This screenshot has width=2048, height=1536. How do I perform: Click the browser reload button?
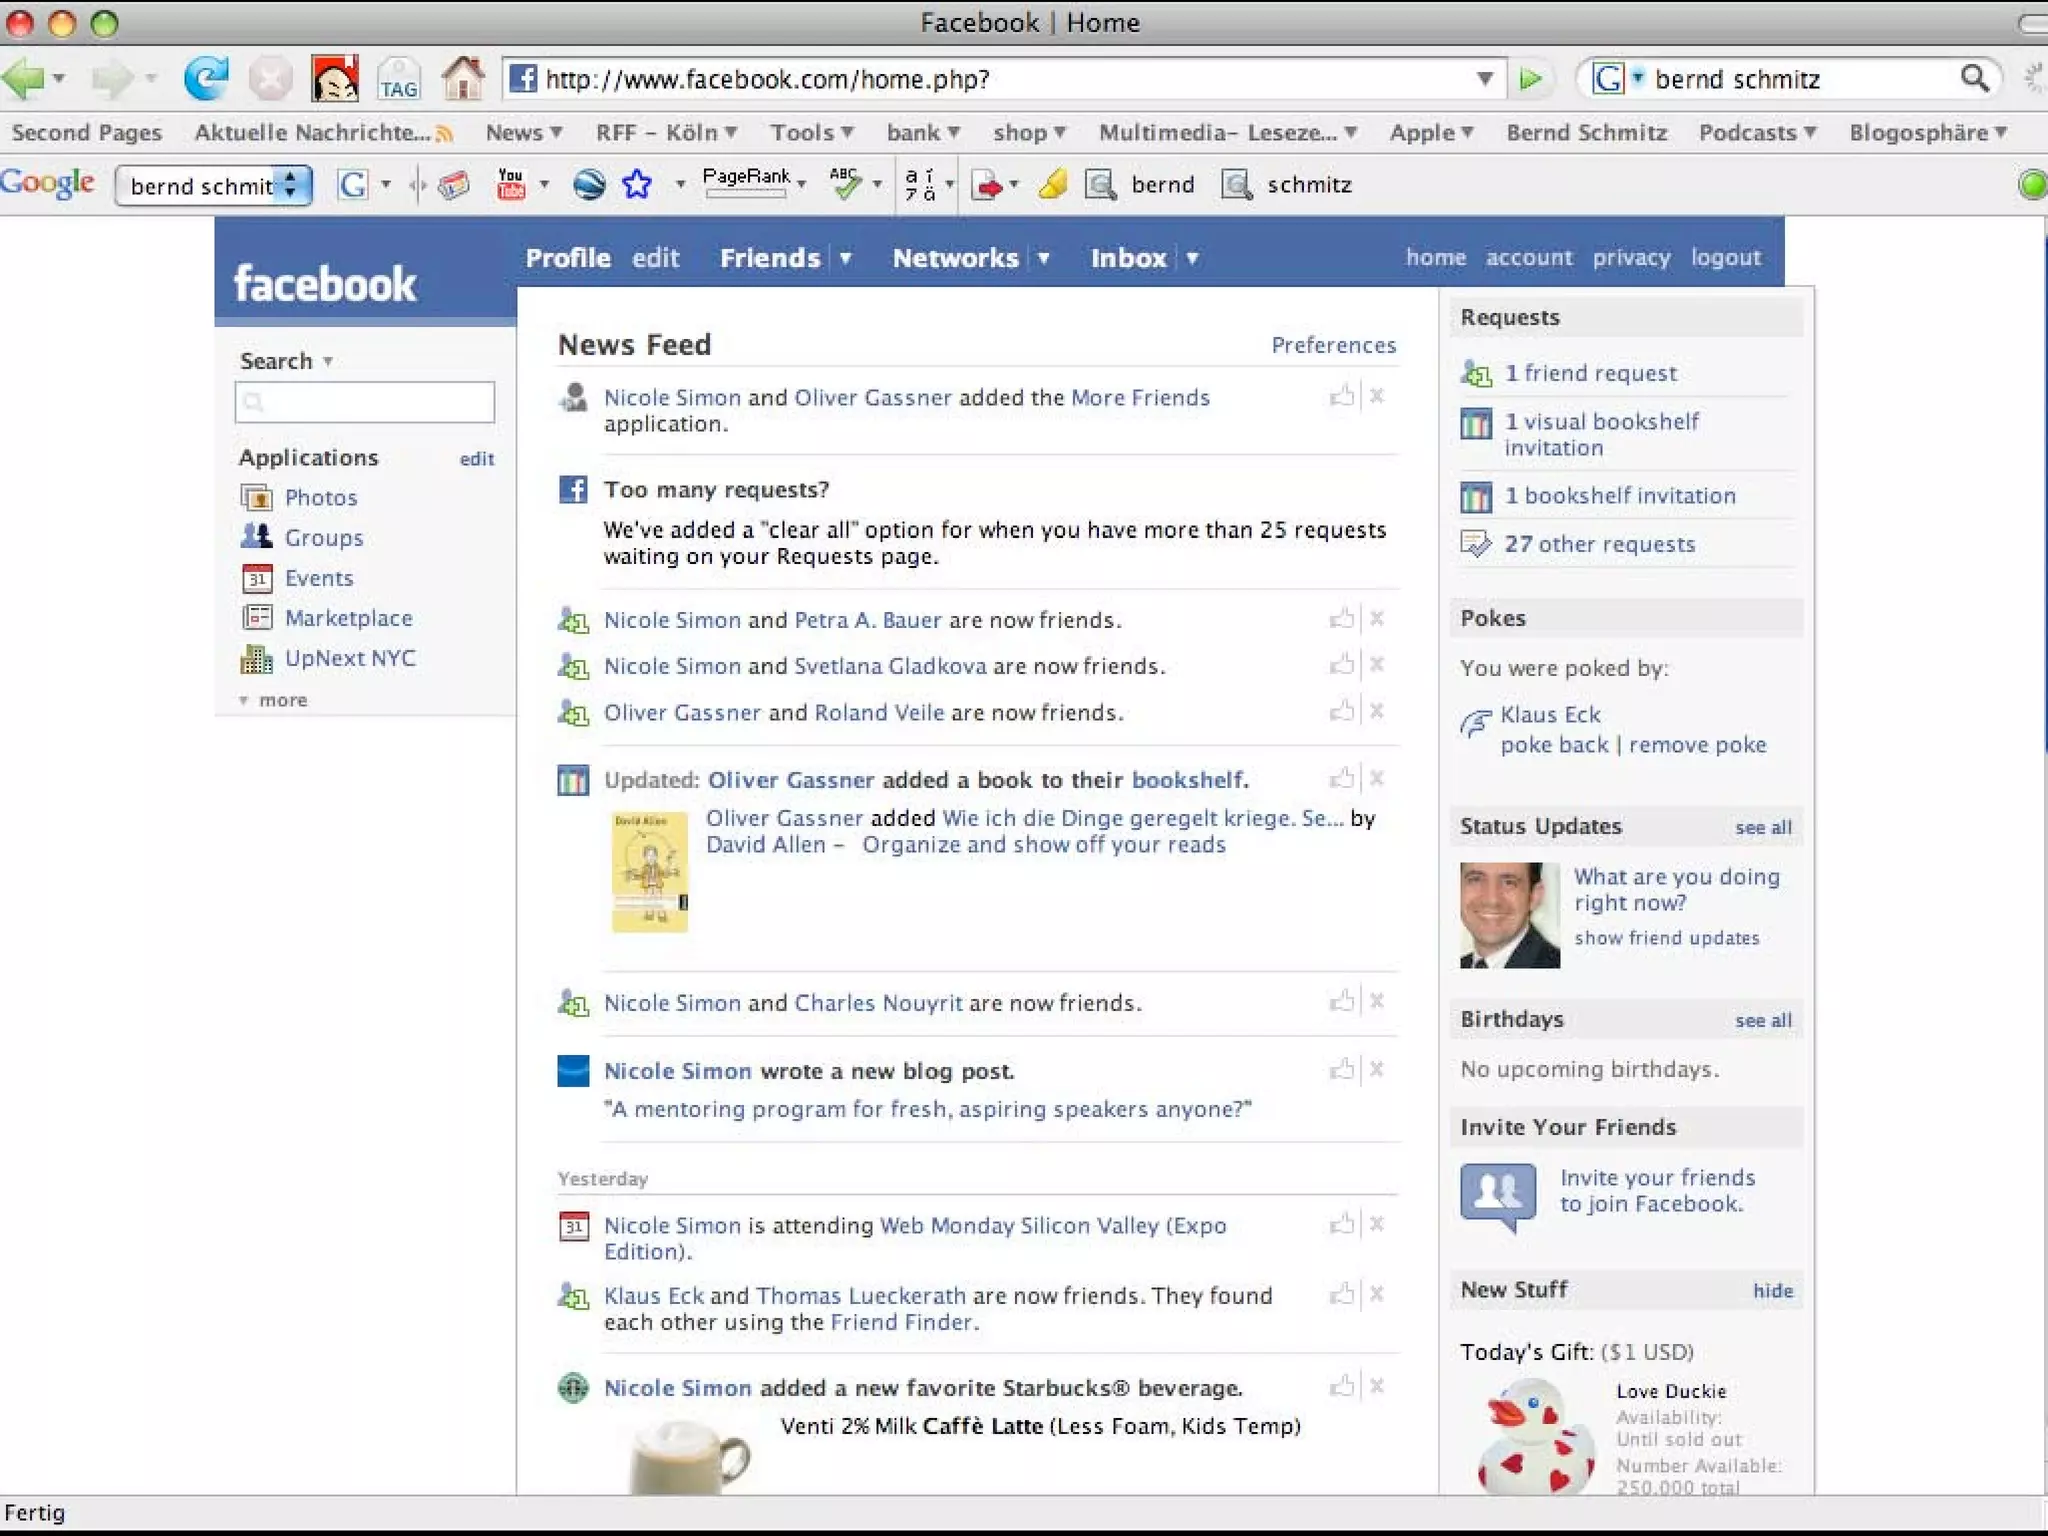pyautogui.click(x=206, y=78)
